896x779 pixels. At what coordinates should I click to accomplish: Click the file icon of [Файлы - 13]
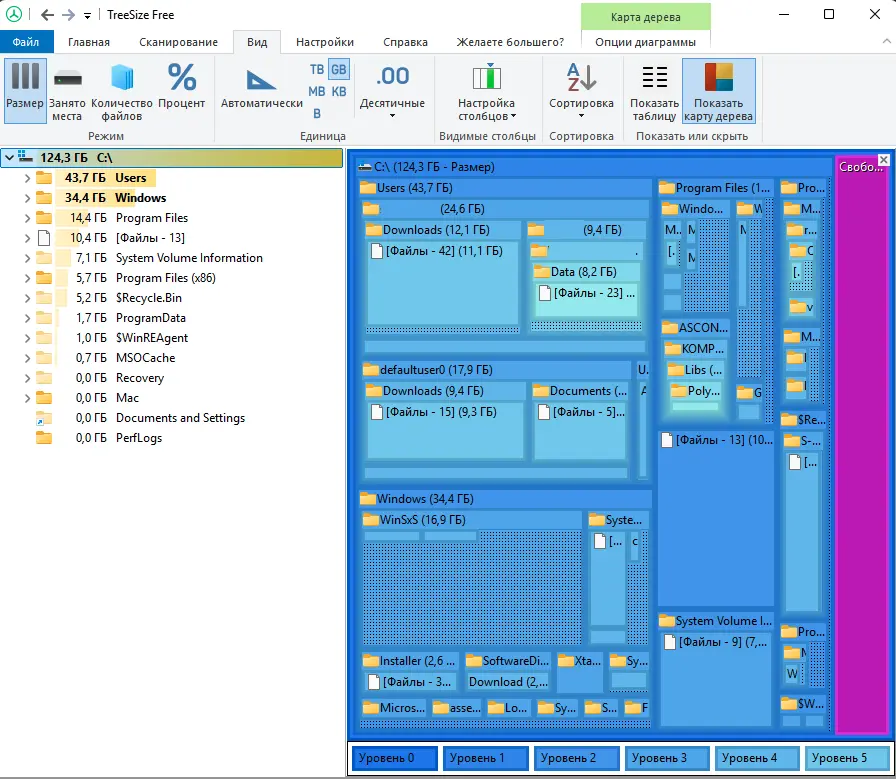click(44, 238)
